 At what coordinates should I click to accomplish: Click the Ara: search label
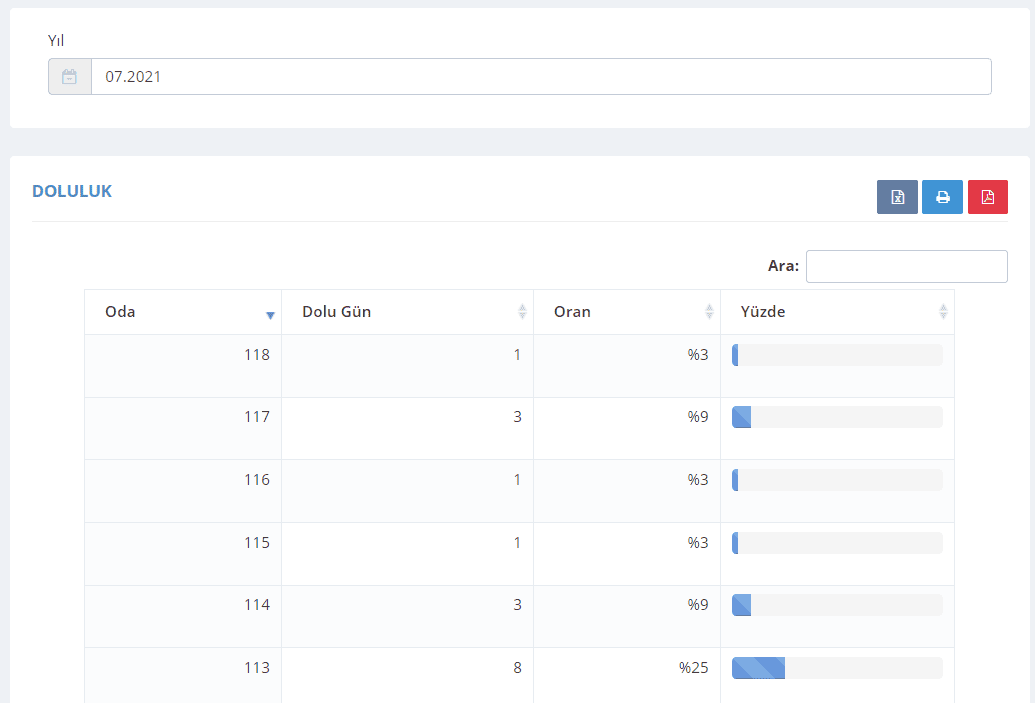784,266
